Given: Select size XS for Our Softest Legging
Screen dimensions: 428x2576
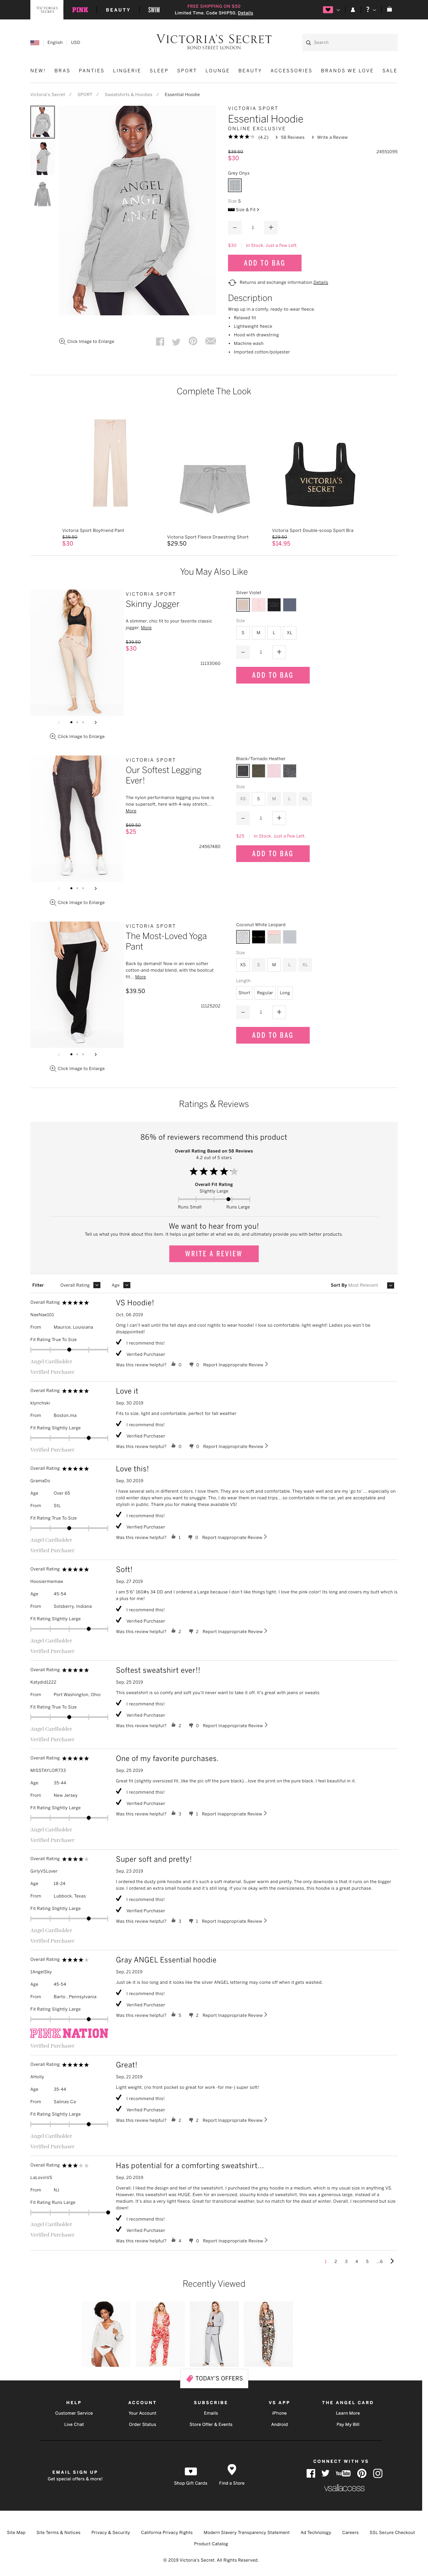Looking at the screenshot, I should point(242,798).
